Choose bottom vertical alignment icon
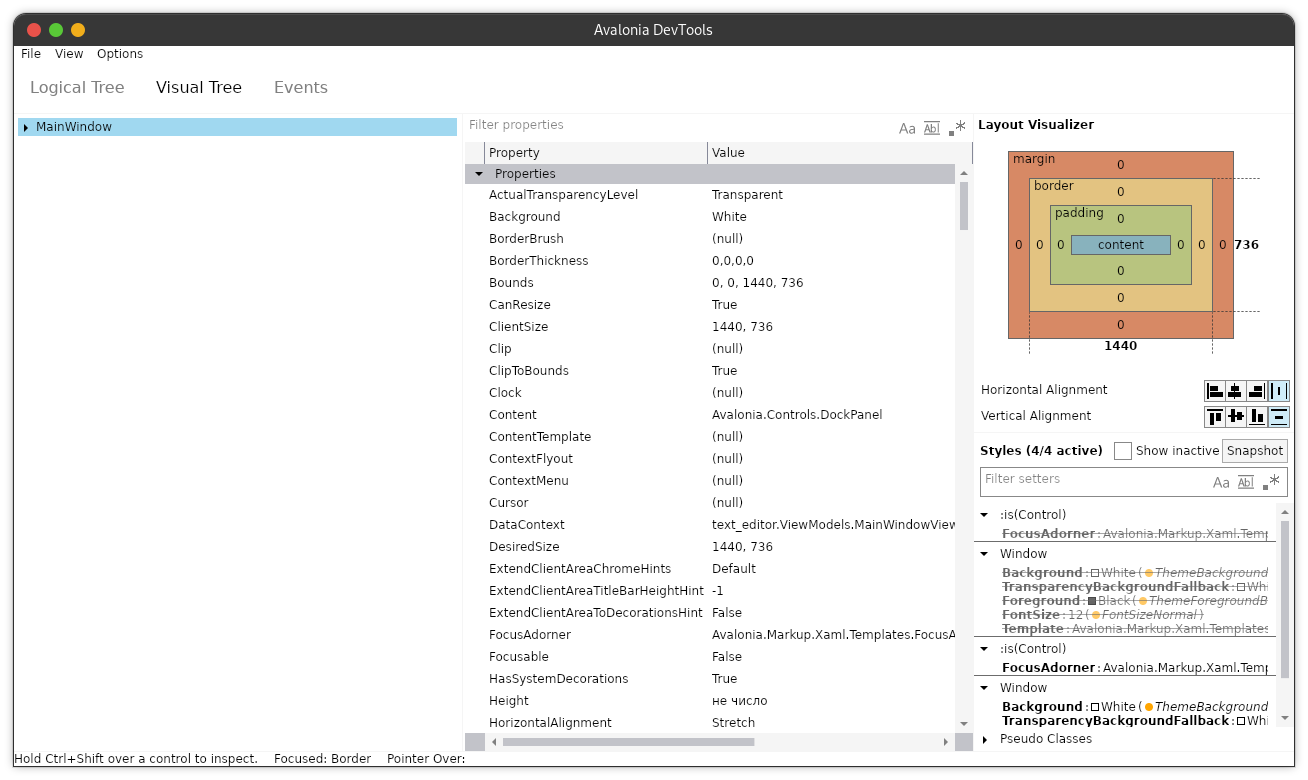Screen dimensions: 1308x780 1258,416
